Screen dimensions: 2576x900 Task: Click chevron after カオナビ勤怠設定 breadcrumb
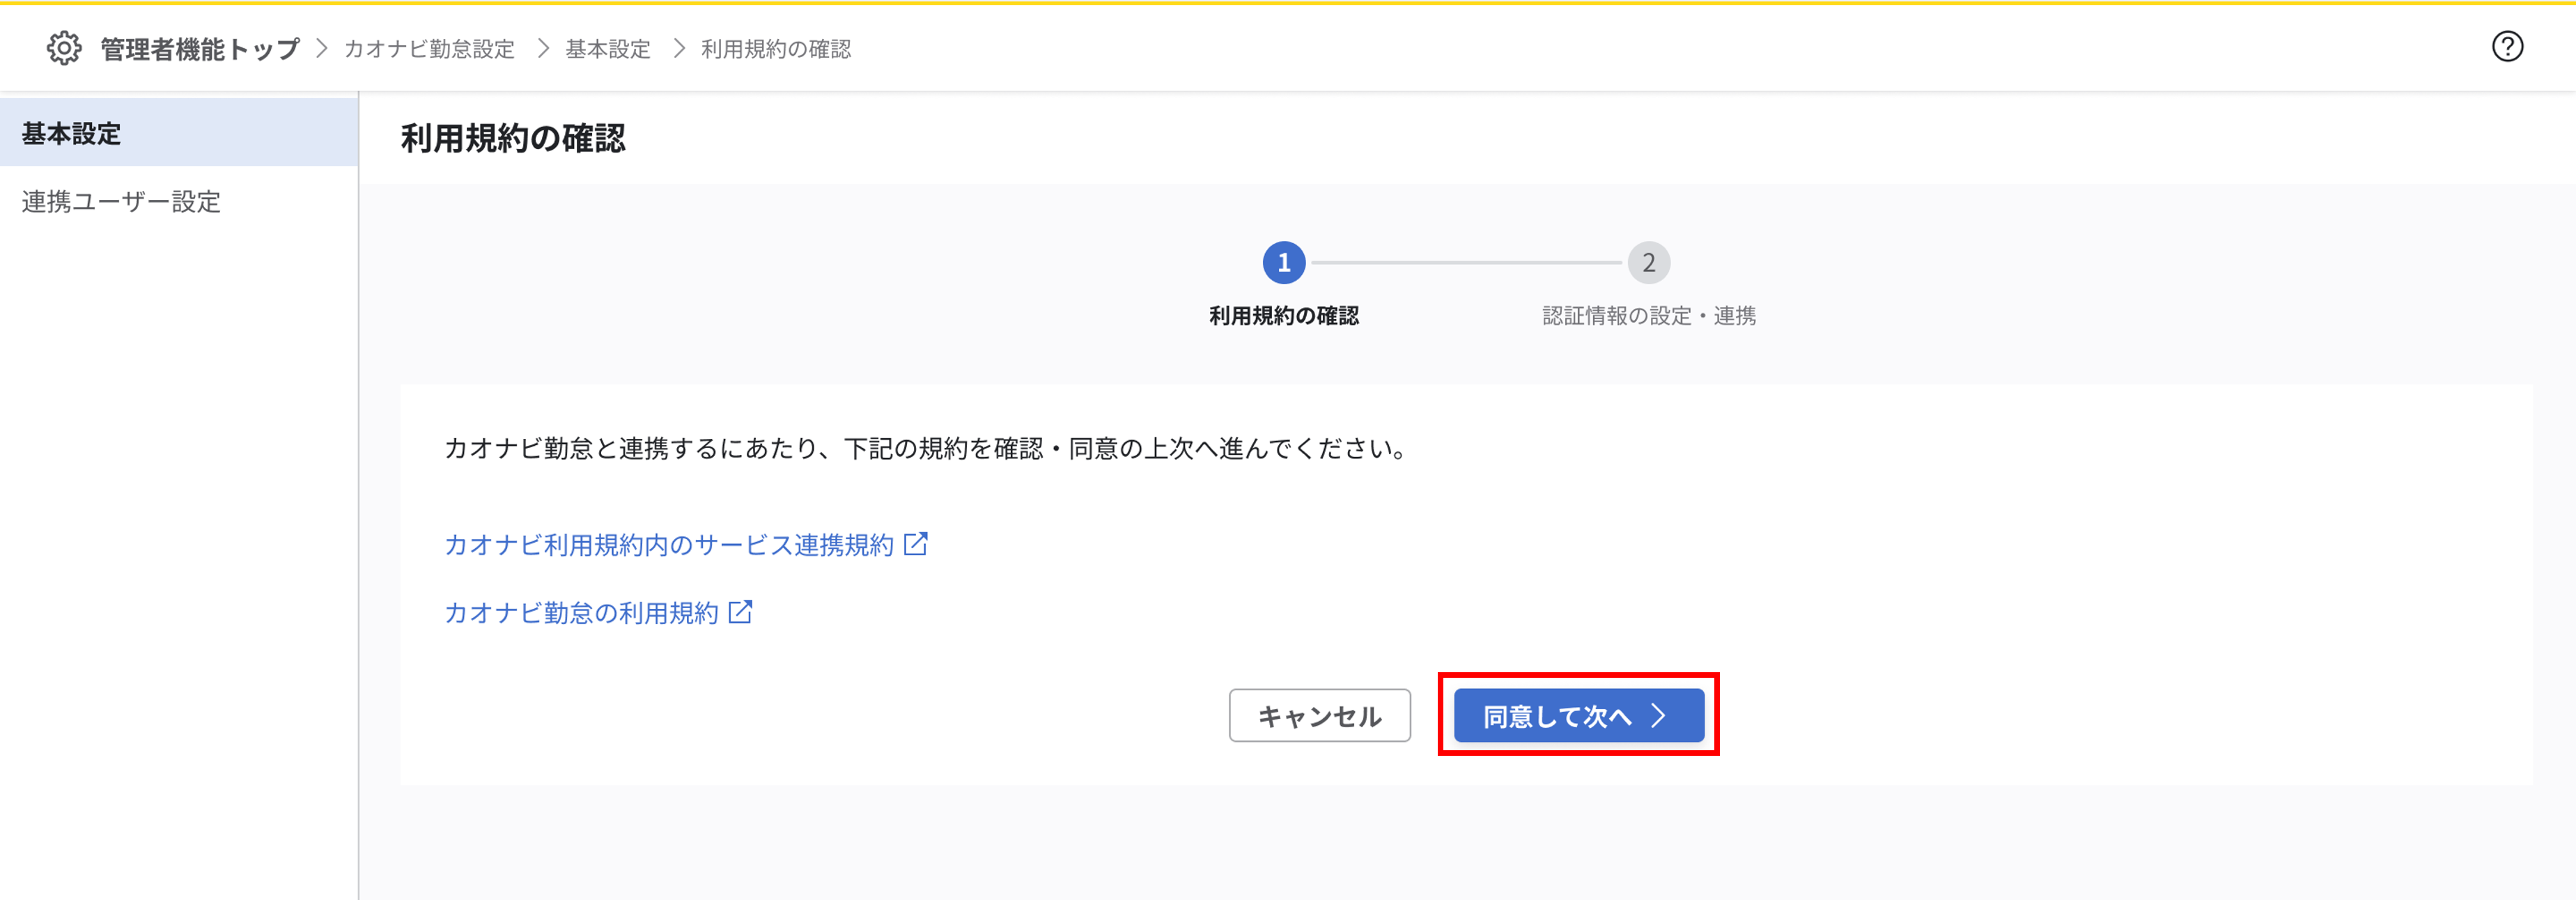click(543, 48)
